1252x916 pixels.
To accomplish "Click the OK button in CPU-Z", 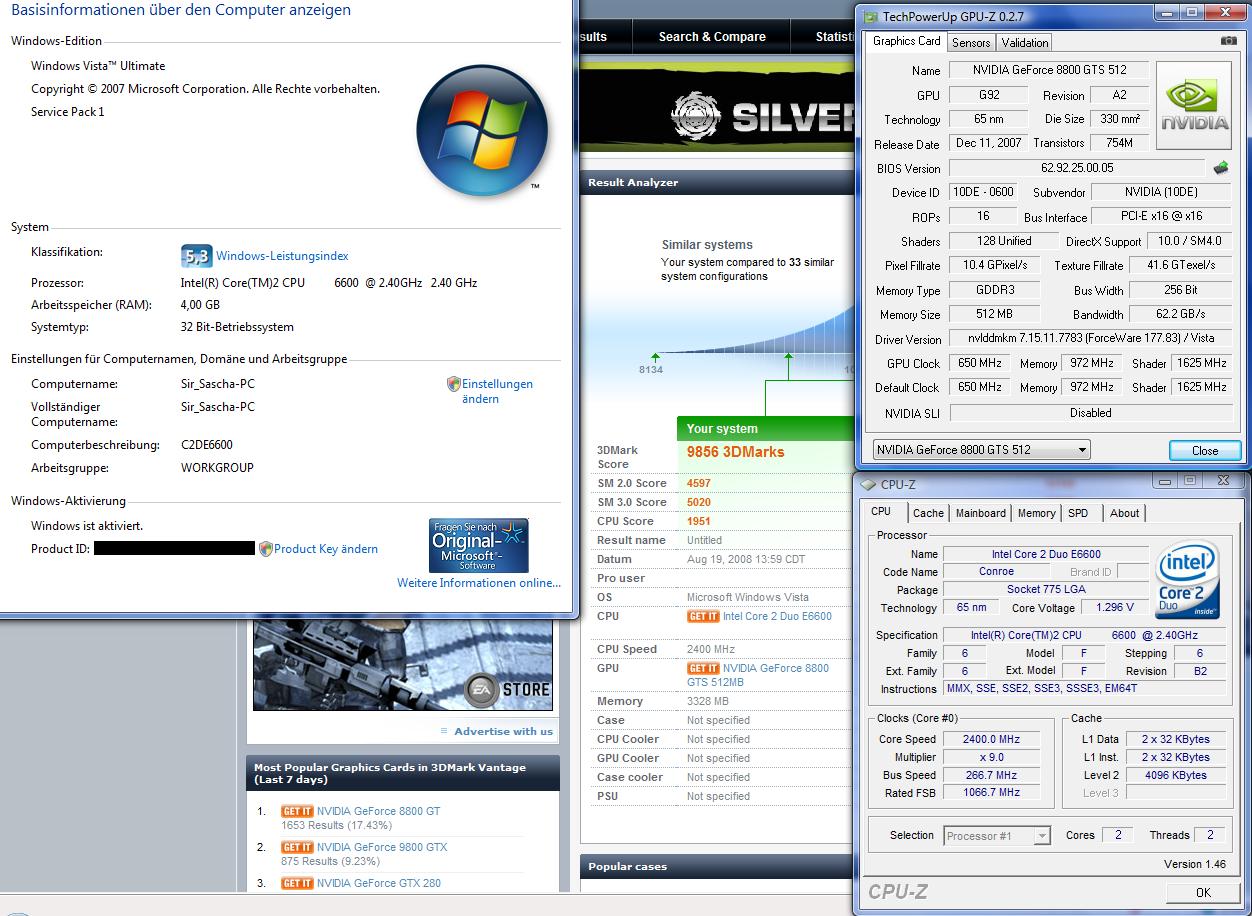I will click(1203, 892).
